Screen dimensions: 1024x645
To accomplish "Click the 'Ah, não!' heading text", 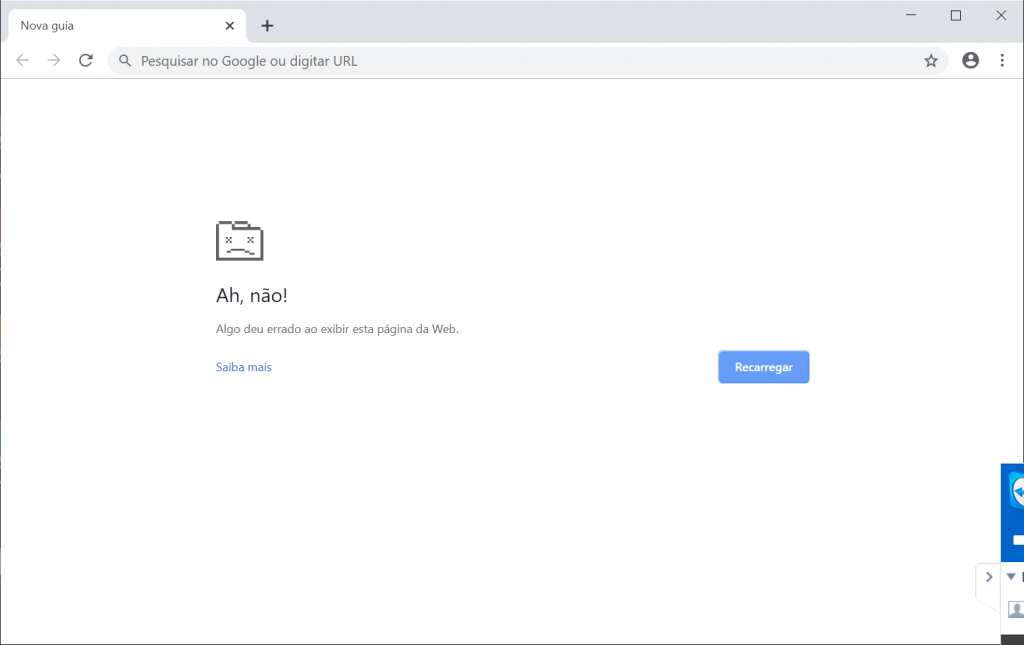I will tap(251, 295).
